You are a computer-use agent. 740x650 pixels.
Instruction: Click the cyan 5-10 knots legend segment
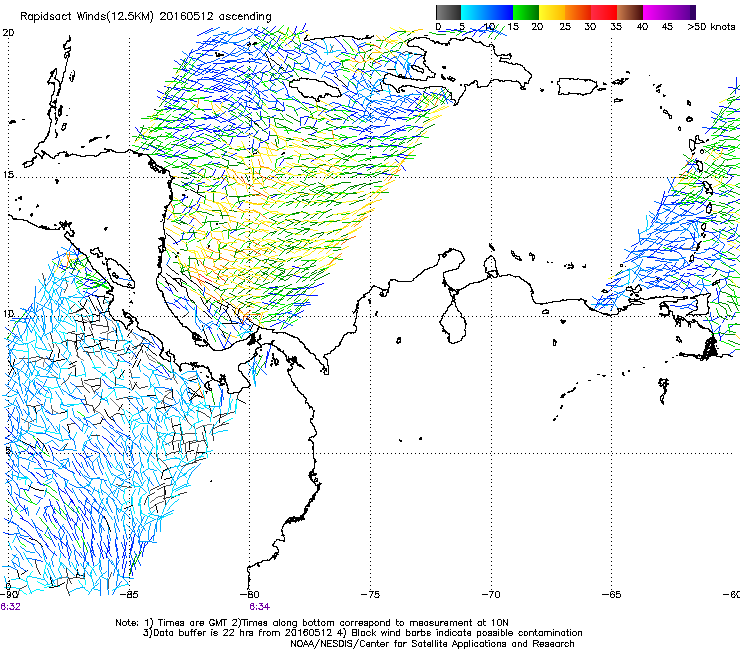point(474,12)
